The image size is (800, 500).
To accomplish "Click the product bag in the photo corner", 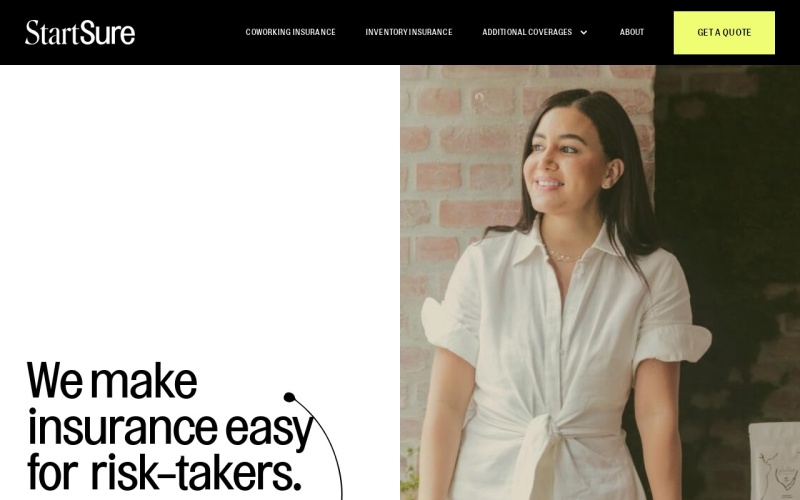I will coord(774,461).
